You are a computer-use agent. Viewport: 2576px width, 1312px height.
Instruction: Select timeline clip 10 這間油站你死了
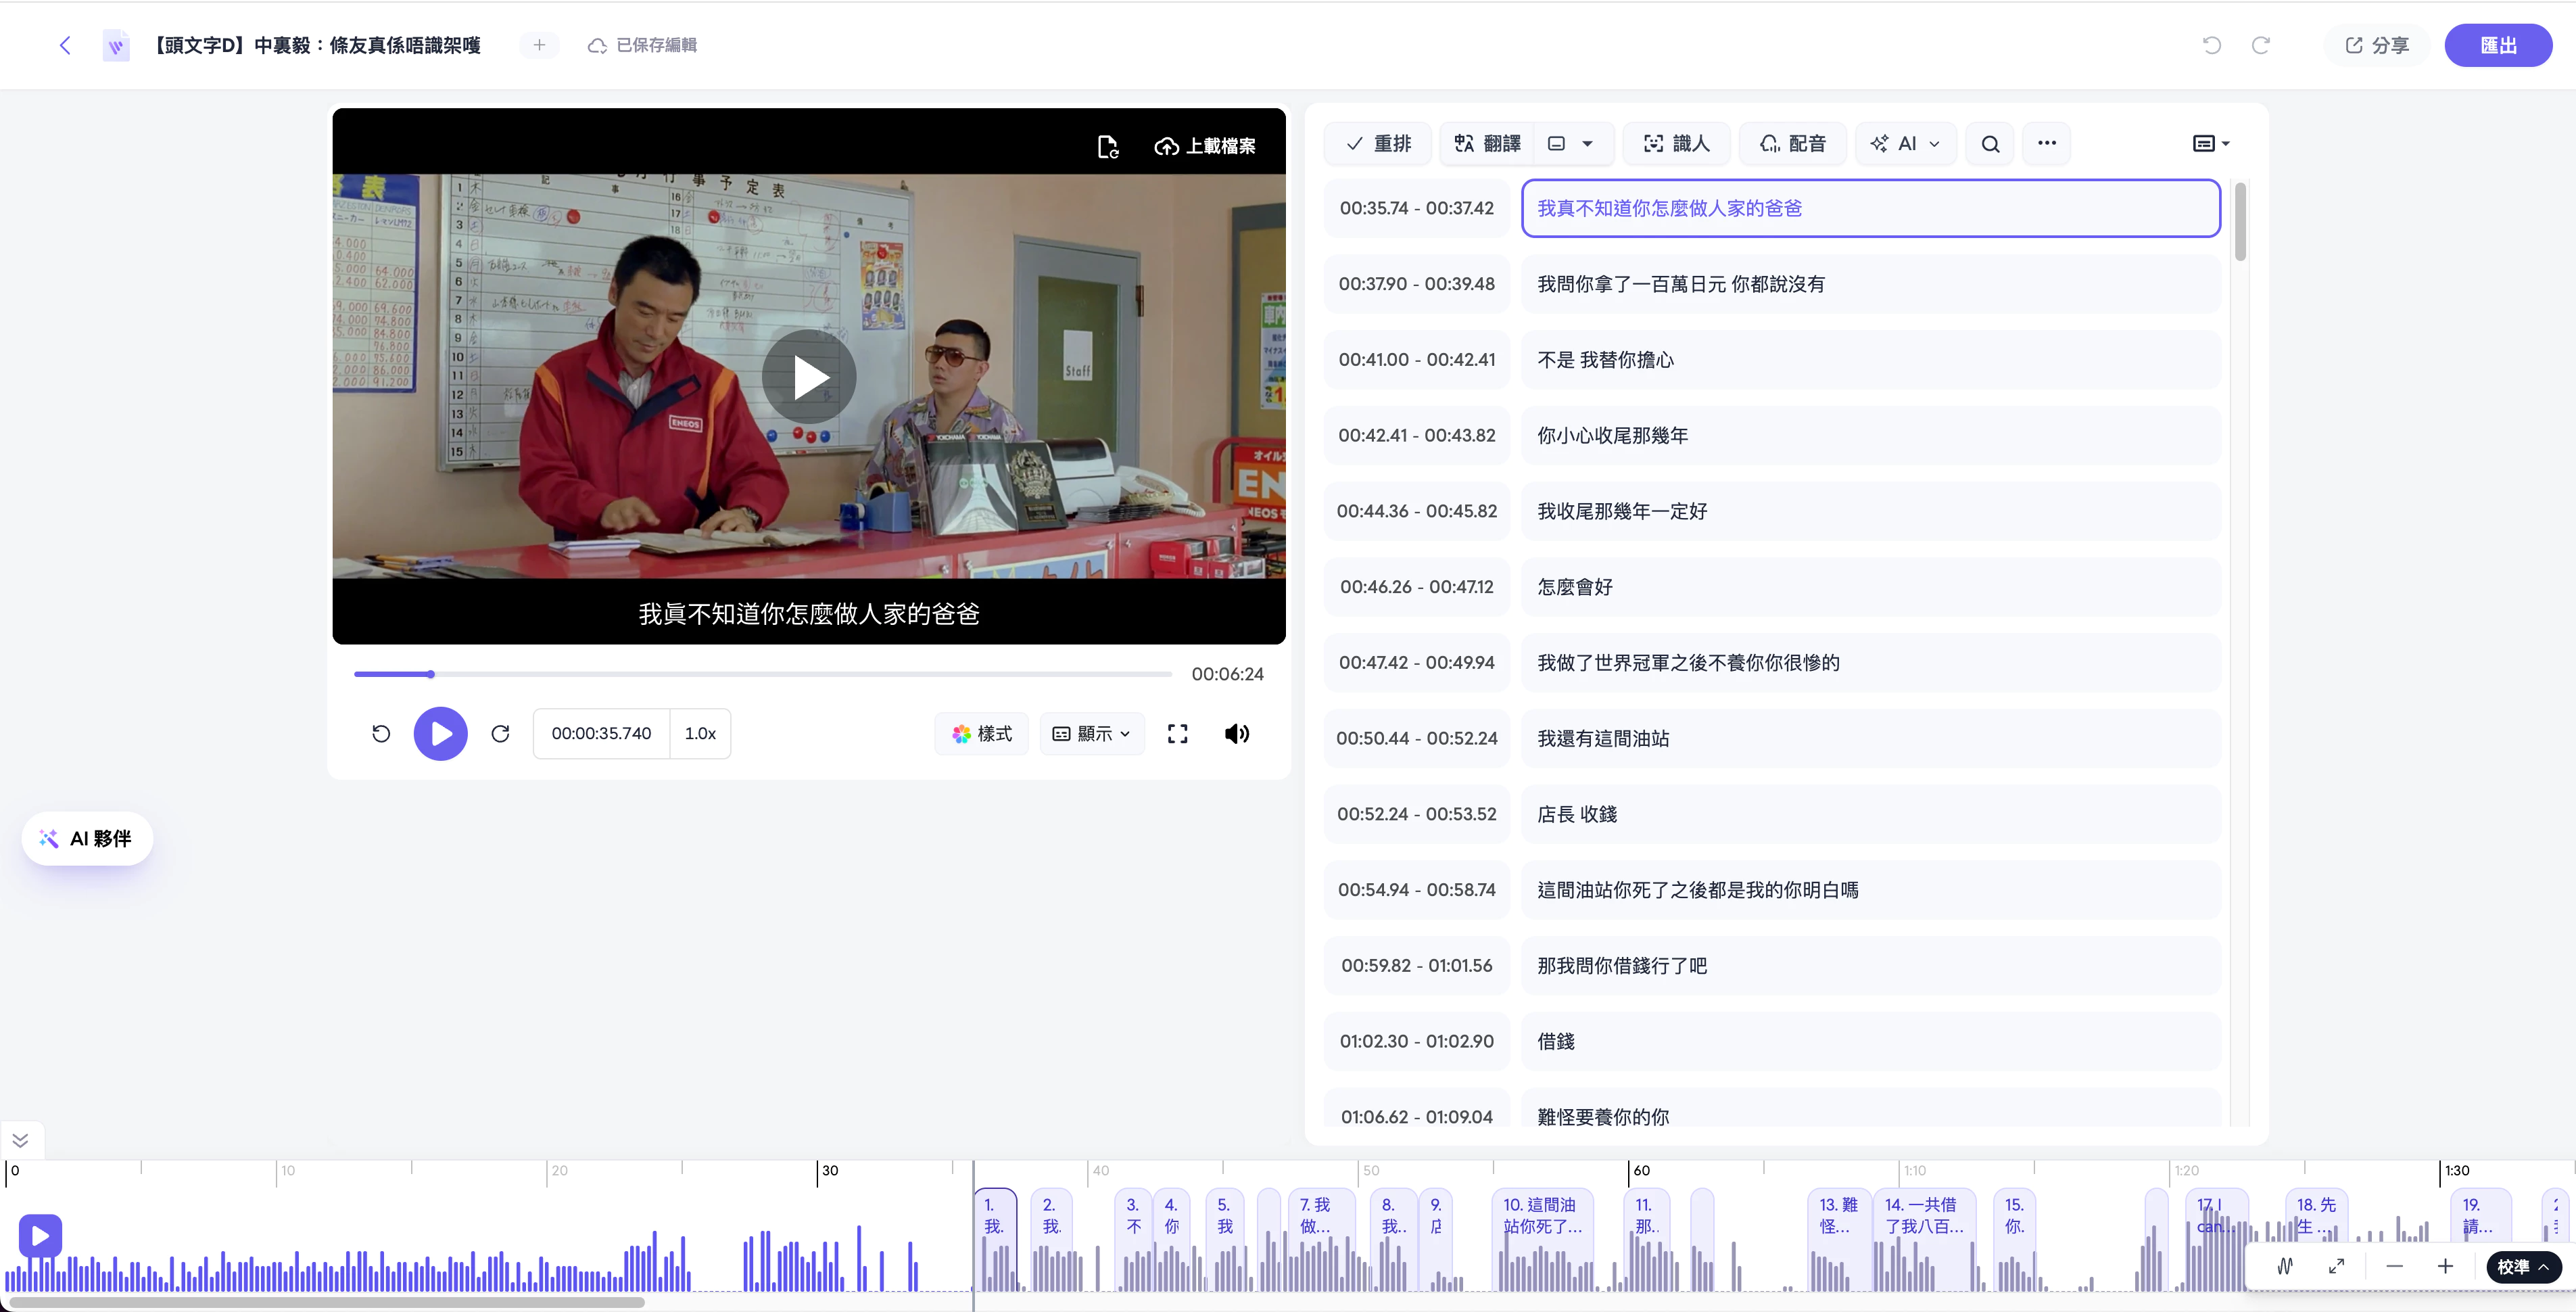click(1543, 1240)
